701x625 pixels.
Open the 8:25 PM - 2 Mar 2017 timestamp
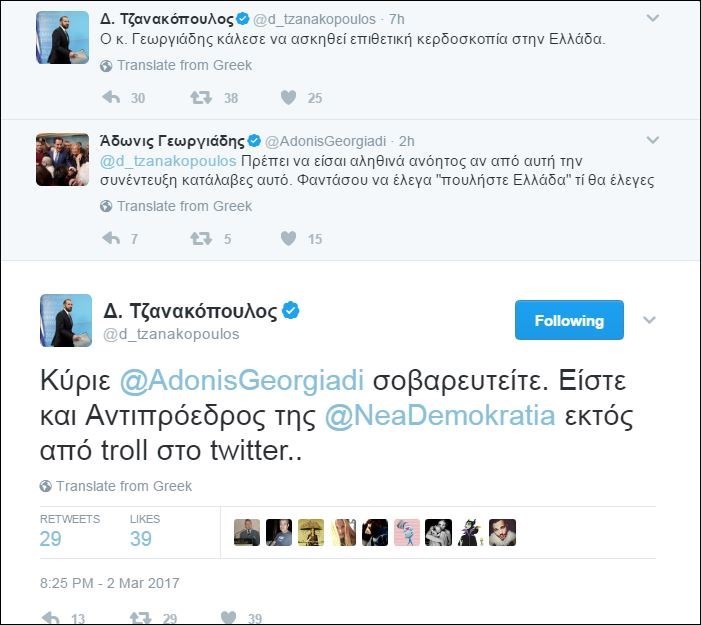coord(109,582)
